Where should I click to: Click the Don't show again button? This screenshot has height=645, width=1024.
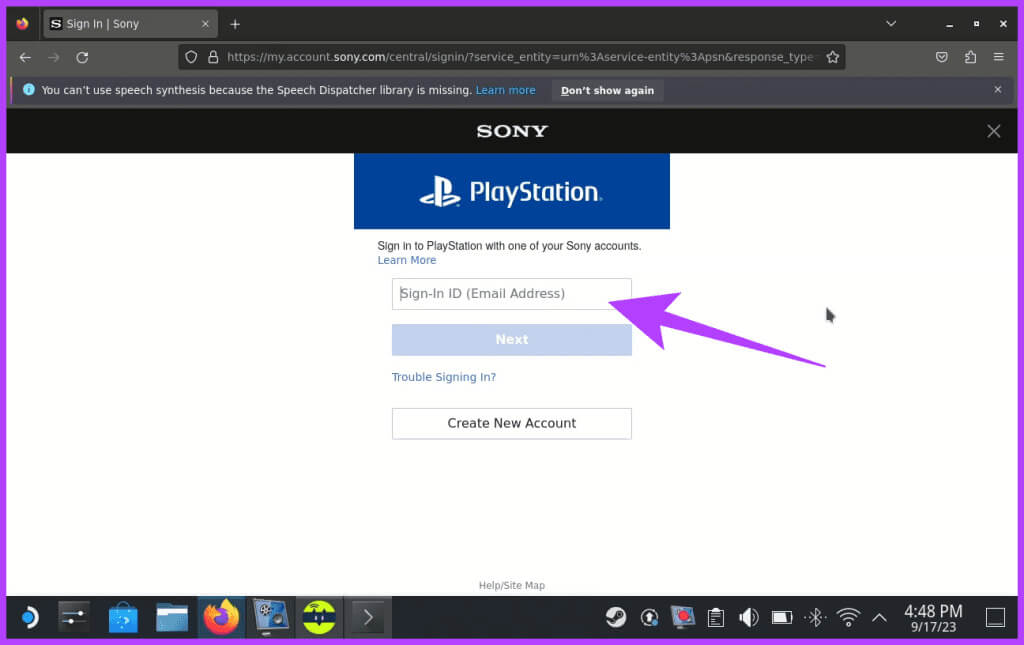pyautogui.click(x=607, y=90)
